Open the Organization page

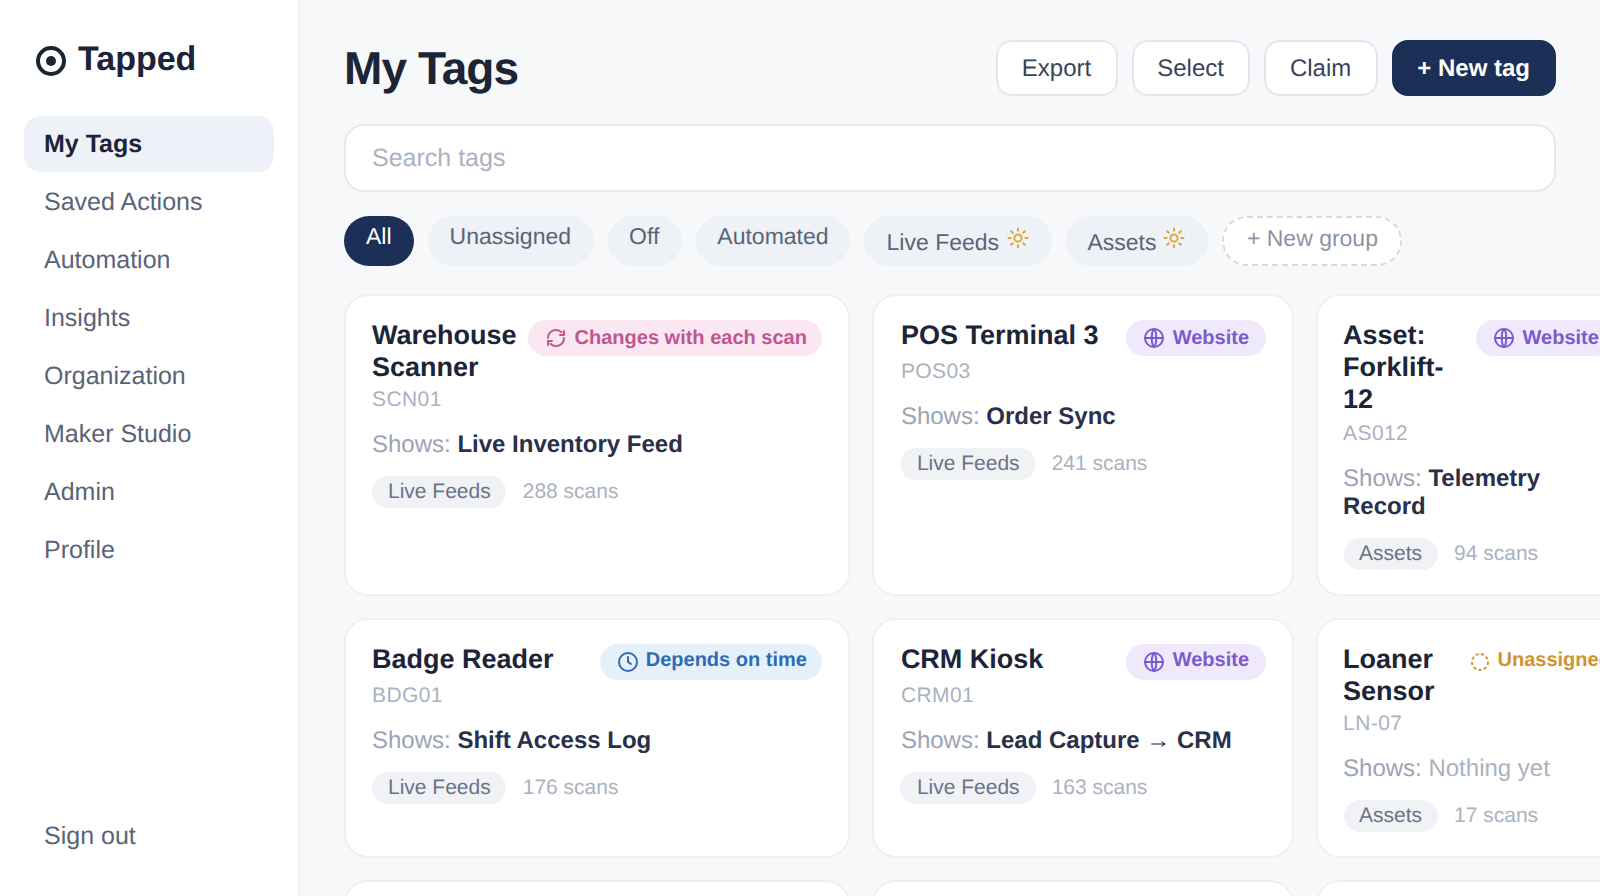149,376
